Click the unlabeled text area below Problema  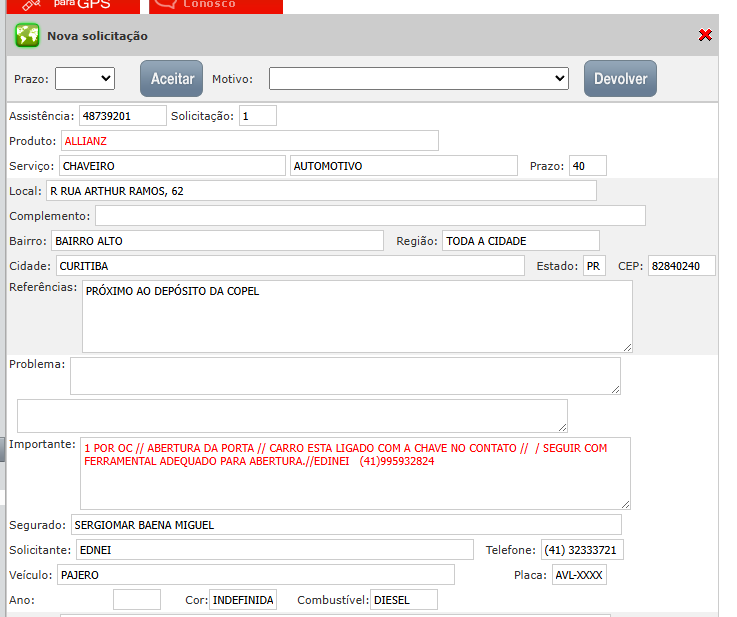pyautogui.click(x=292, y=416)
